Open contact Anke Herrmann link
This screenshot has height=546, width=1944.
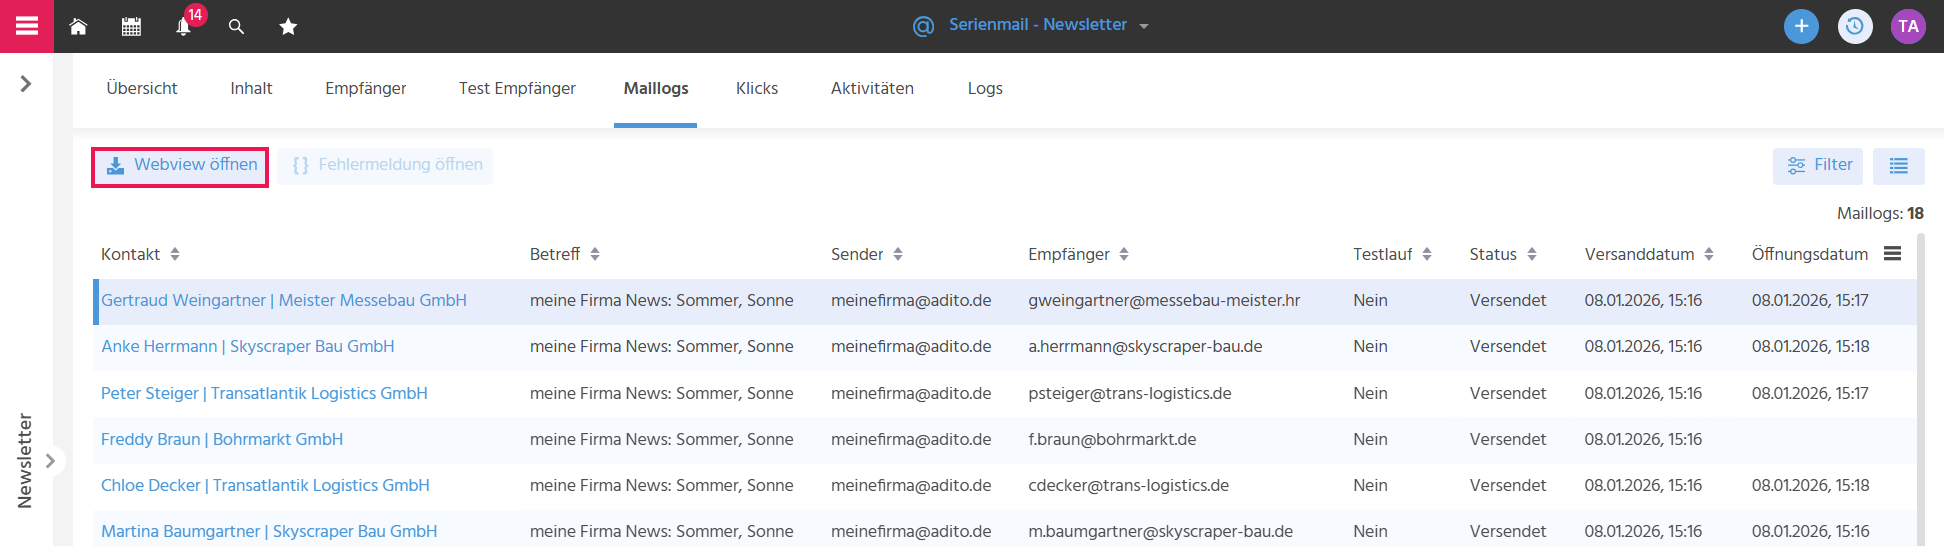[x=248, y=346]
